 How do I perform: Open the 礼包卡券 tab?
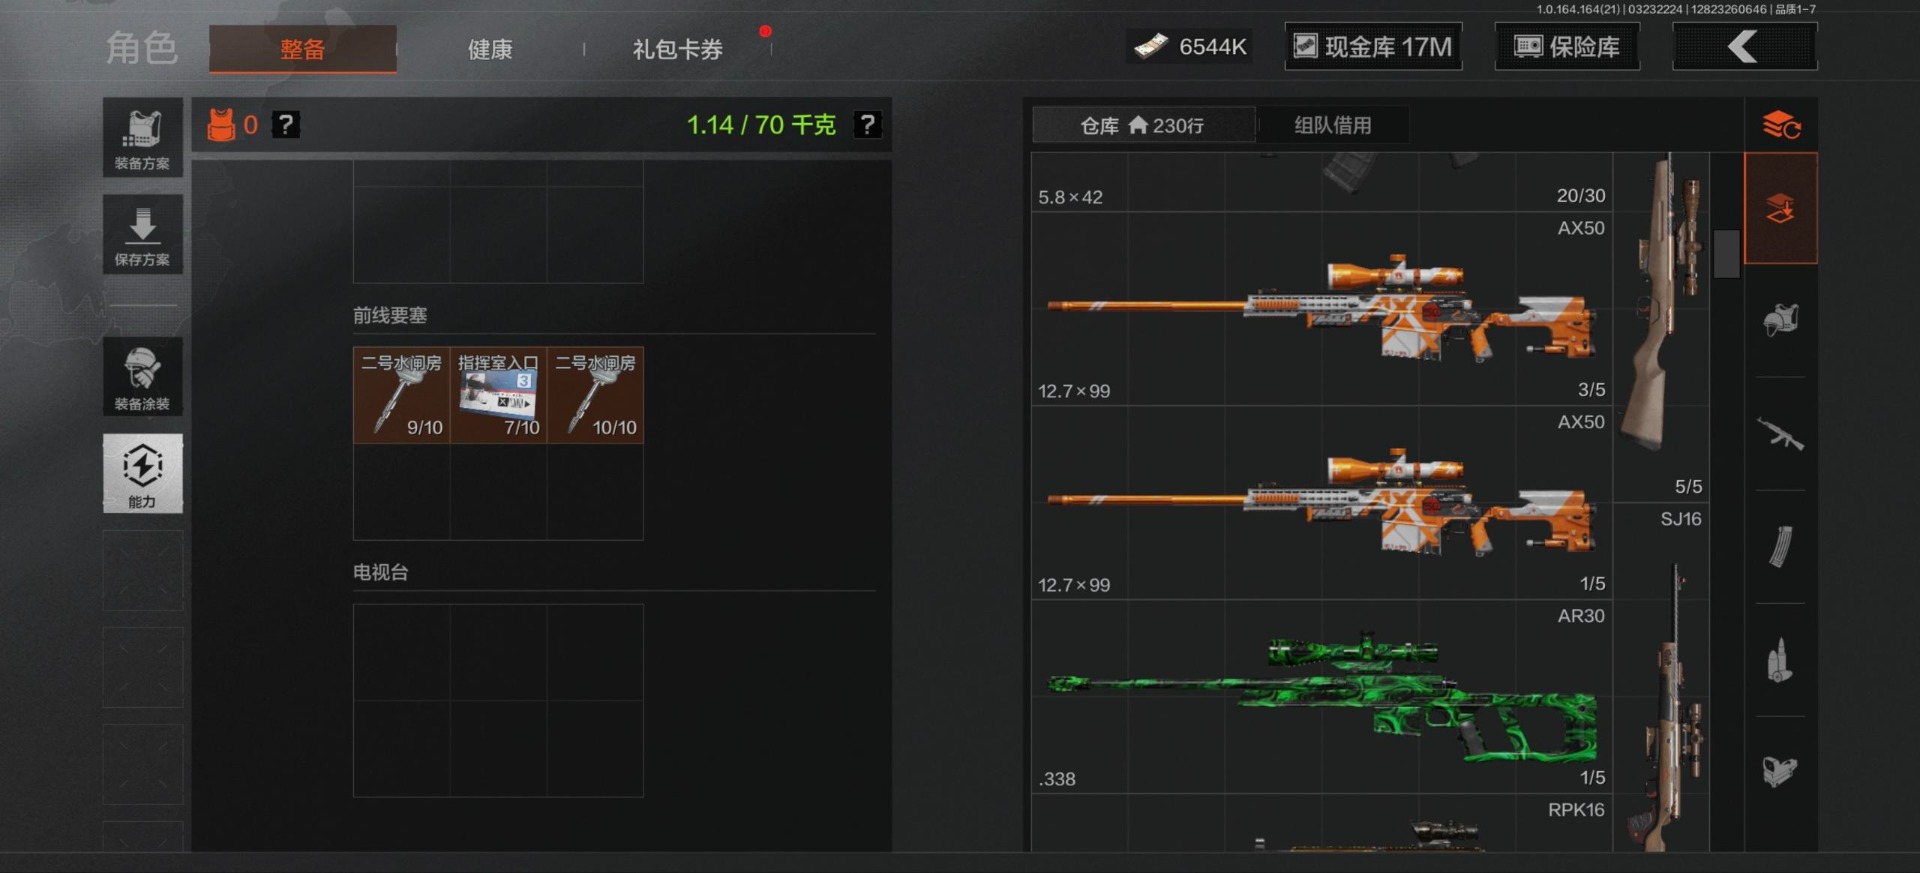point(677,49)
